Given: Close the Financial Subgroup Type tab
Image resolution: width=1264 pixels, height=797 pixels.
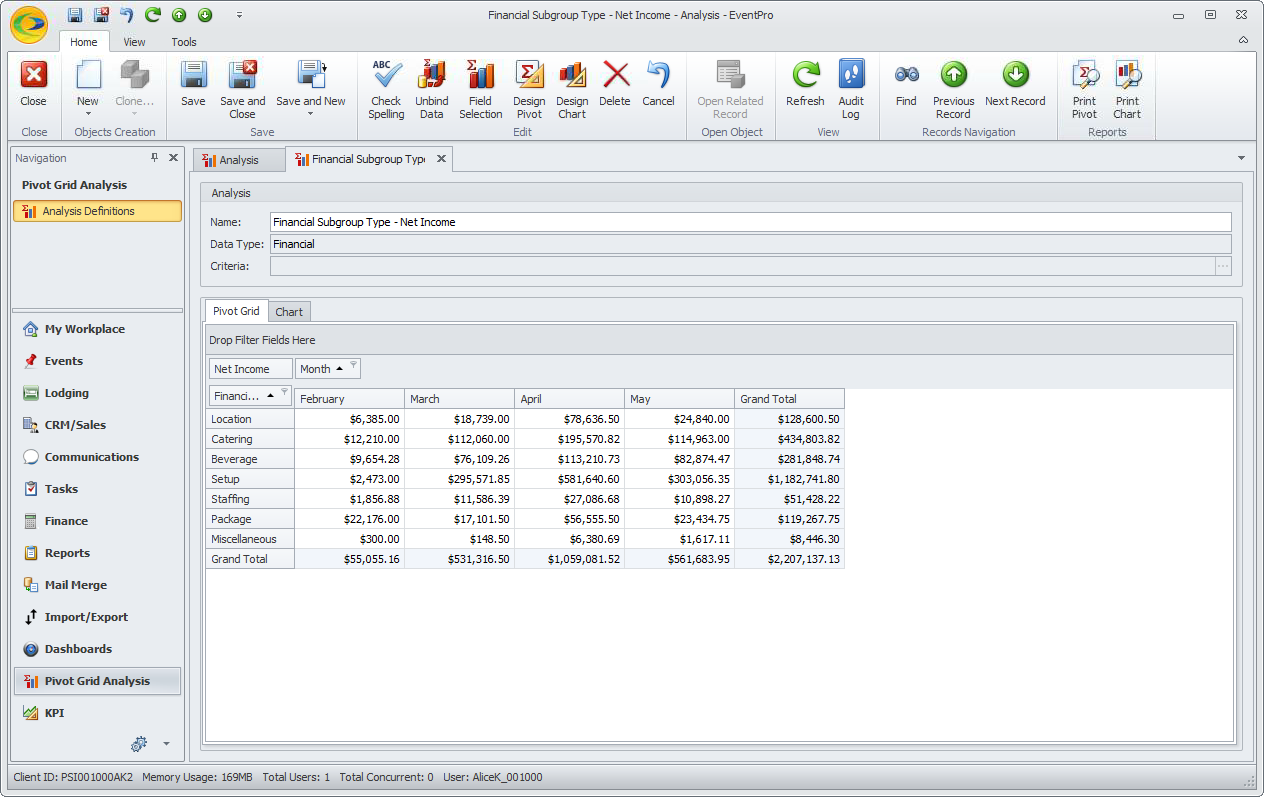Looking at the screenshot, I should [440, 159].
